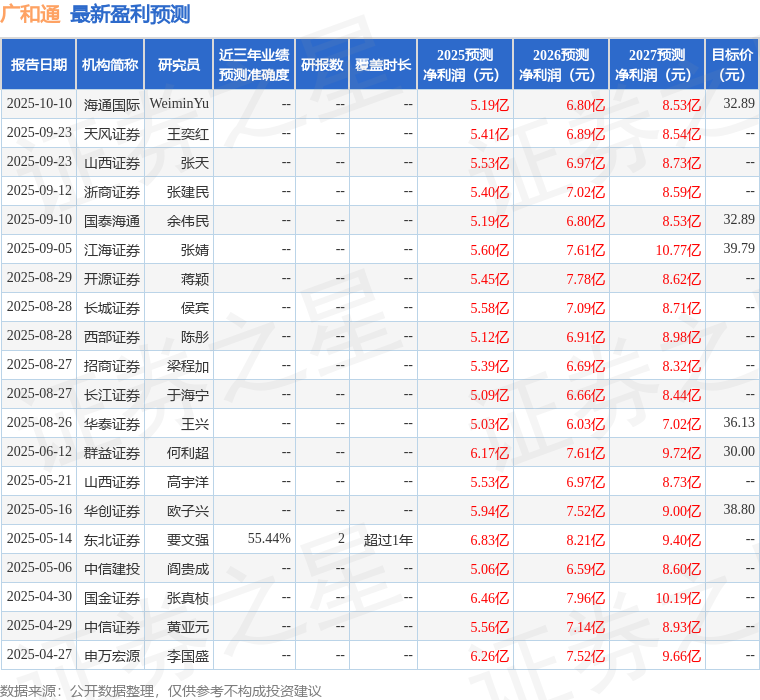The image size is (760, 700).
Task: Click the 8.98亿 2027 forecast value
Action: point(681,337)
